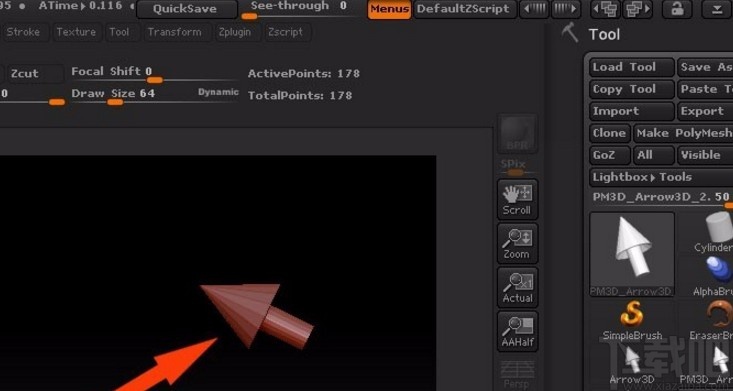Select the Arrow3D tool icon
The image size is (733, 391).
click(x=632, y=365)
